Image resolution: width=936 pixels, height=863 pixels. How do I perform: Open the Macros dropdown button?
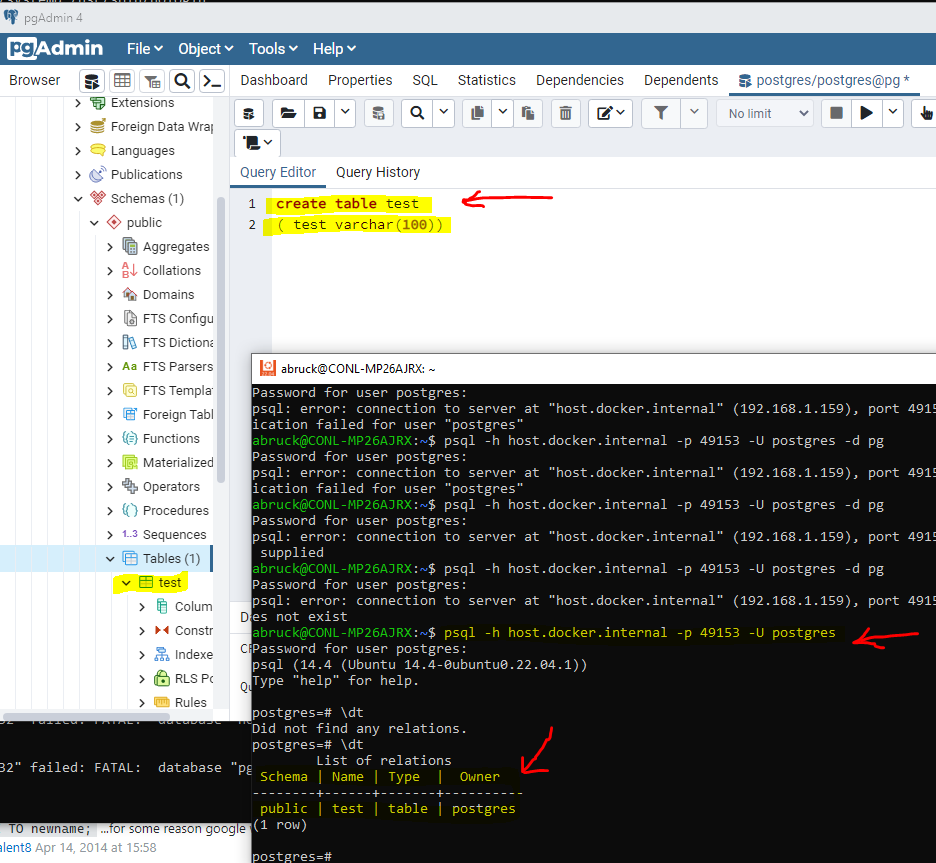tap(257, 143)
